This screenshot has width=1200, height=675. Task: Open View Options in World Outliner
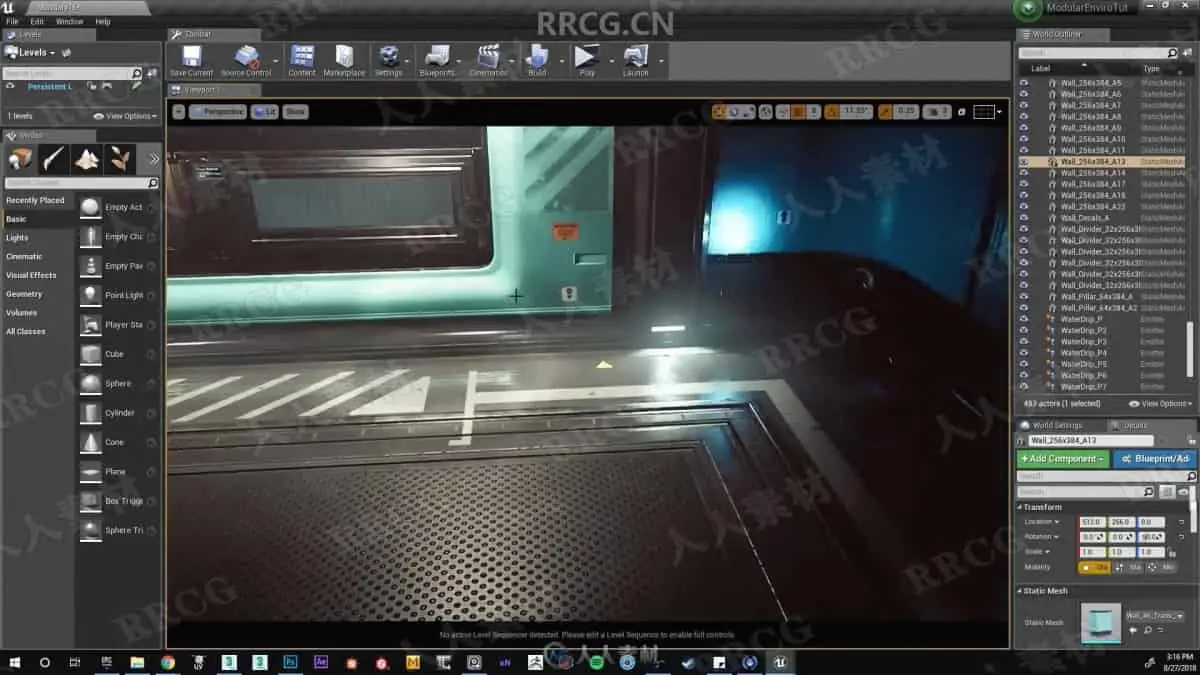coord(1160,404)
